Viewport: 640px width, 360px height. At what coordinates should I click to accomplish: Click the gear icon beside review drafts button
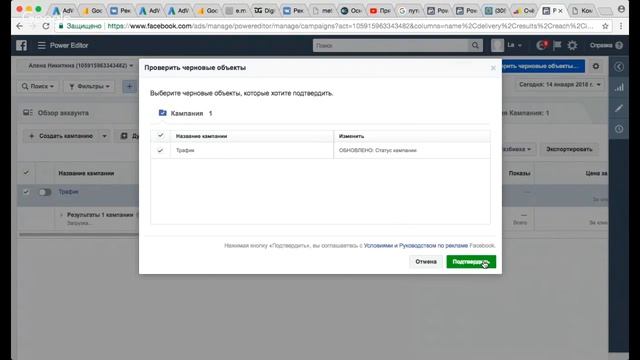point(596,66)
